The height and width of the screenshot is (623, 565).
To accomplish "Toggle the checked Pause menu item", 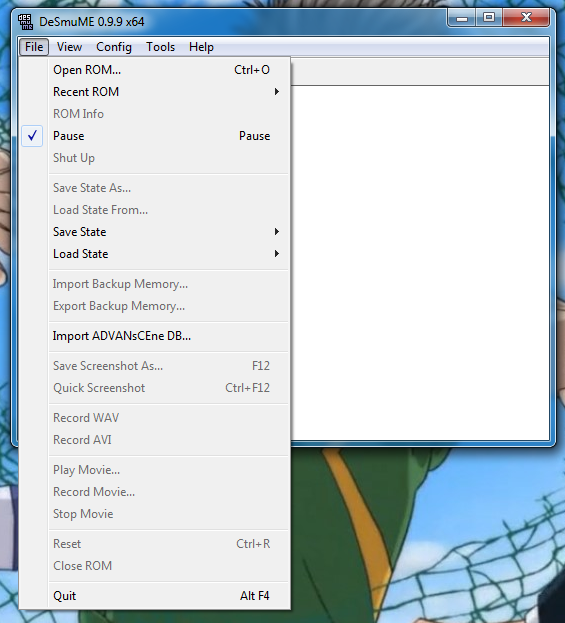I will pyautogui.click(x=155, y=136).
